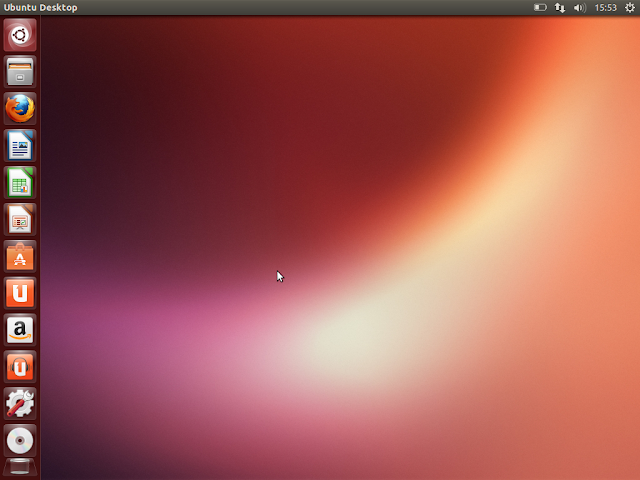Open Ubuntu One icon in launcher
Screen dimensions: 640x480
[x=20, y=293]
